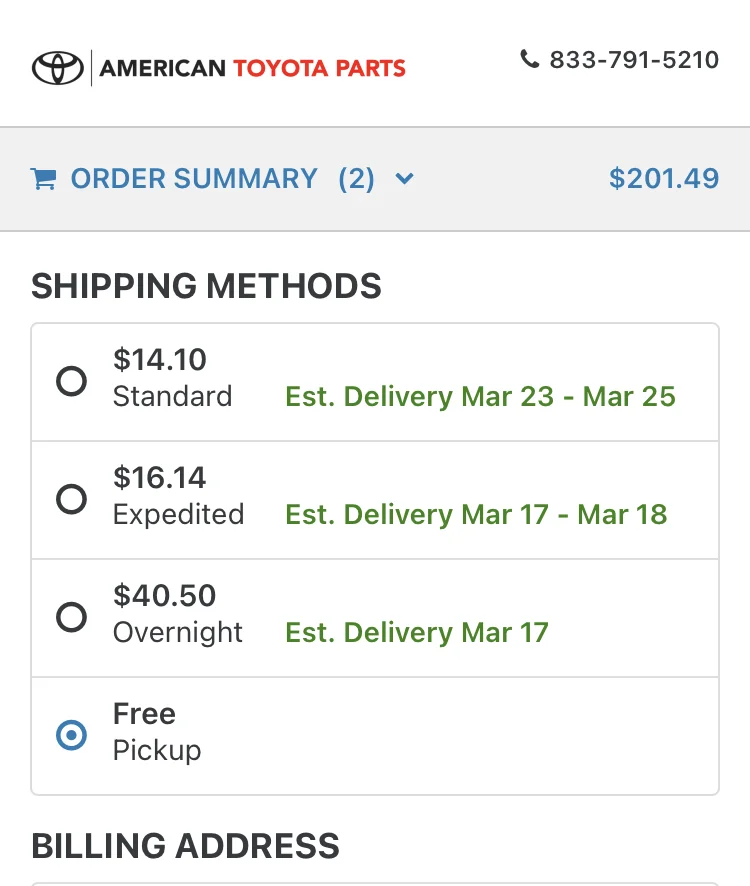This screenshot has width=750, height=886.
Task: Select the Free Pickup radio button
Action: pos(71,735)
